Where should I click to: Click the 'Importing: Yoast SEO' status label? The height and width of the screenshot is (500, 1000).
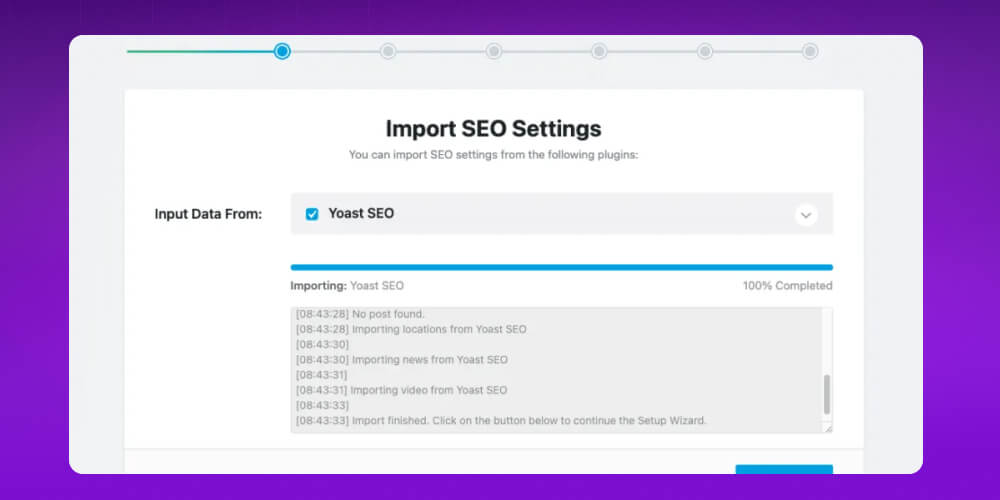pos(347,286)
